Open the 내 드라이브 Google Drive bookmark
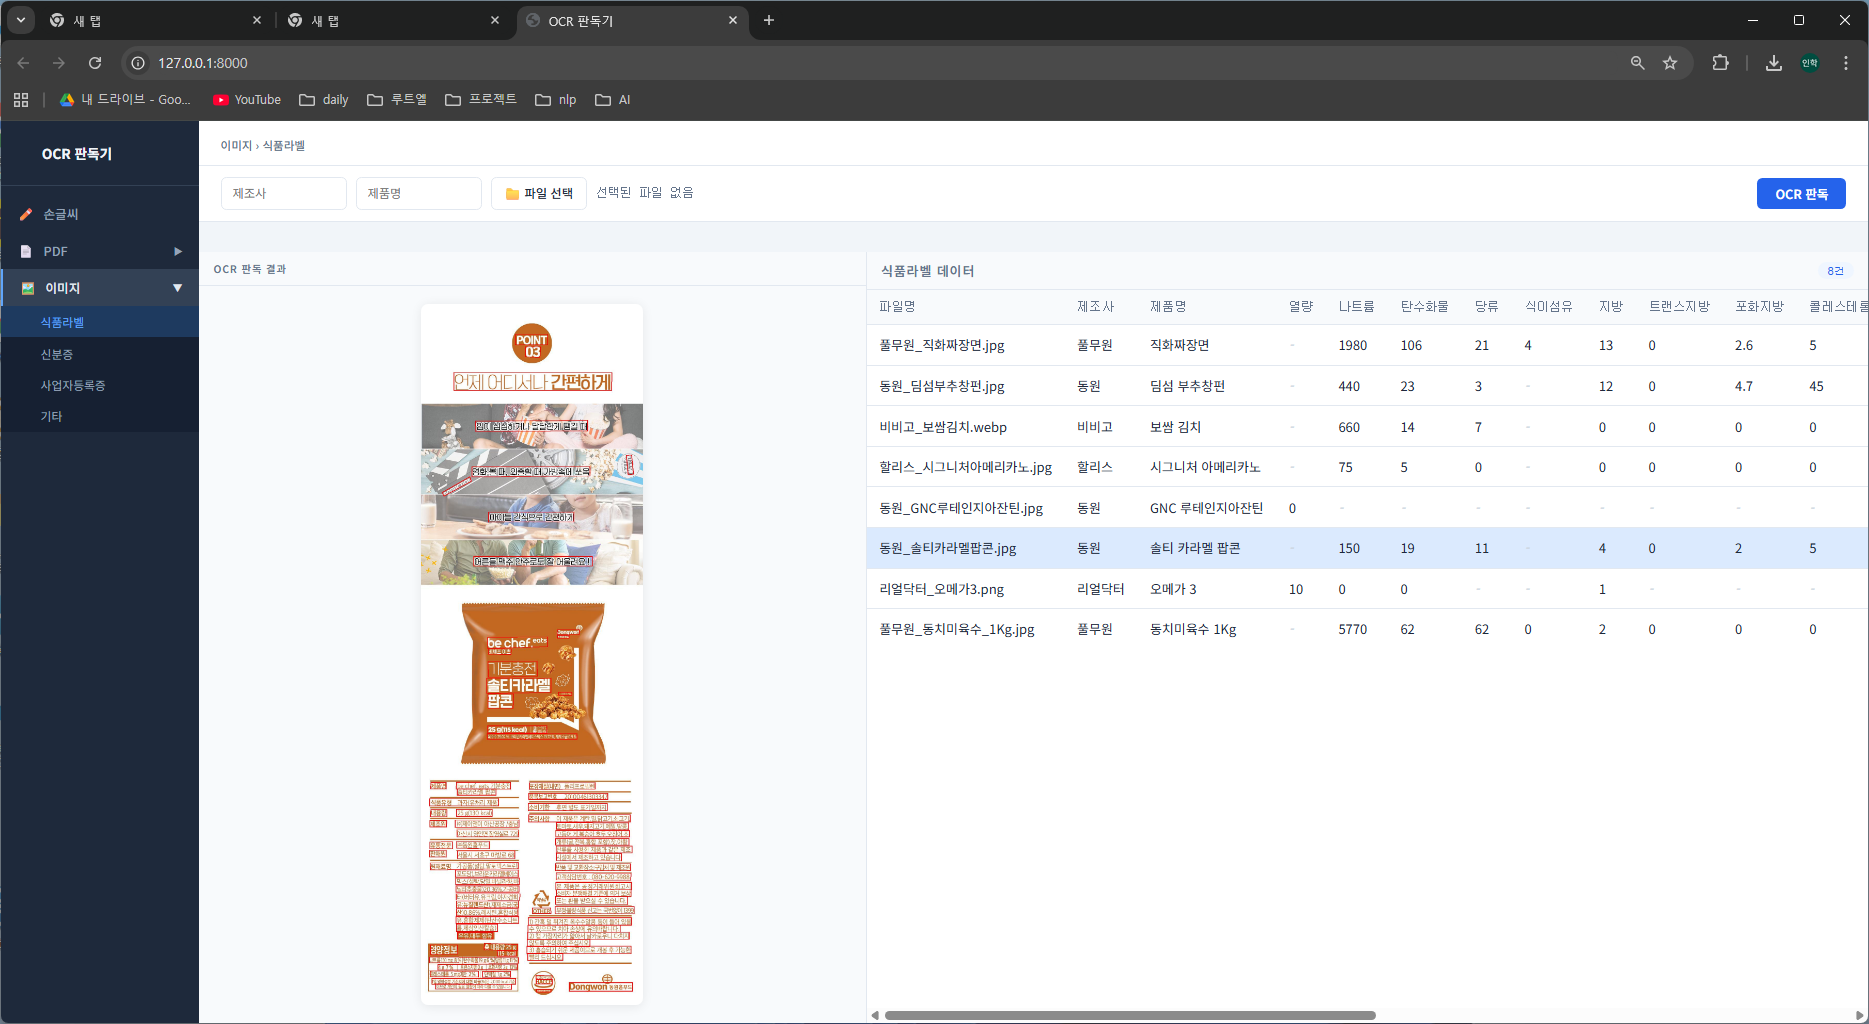1869x1024 pixels. (x=125, y=100)
